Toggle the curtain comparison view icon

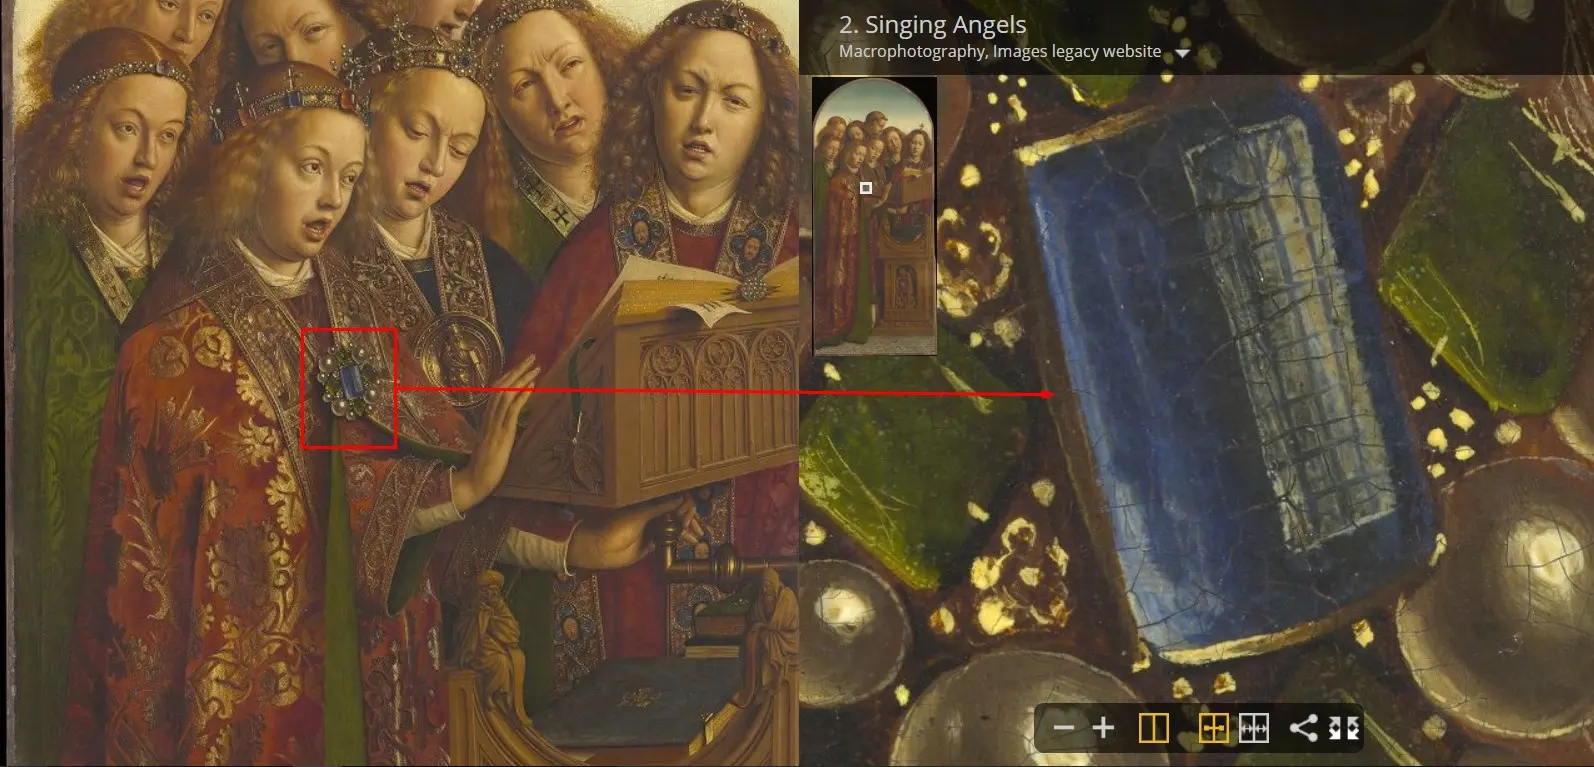pyautogui.click(x=1254, y=728)
